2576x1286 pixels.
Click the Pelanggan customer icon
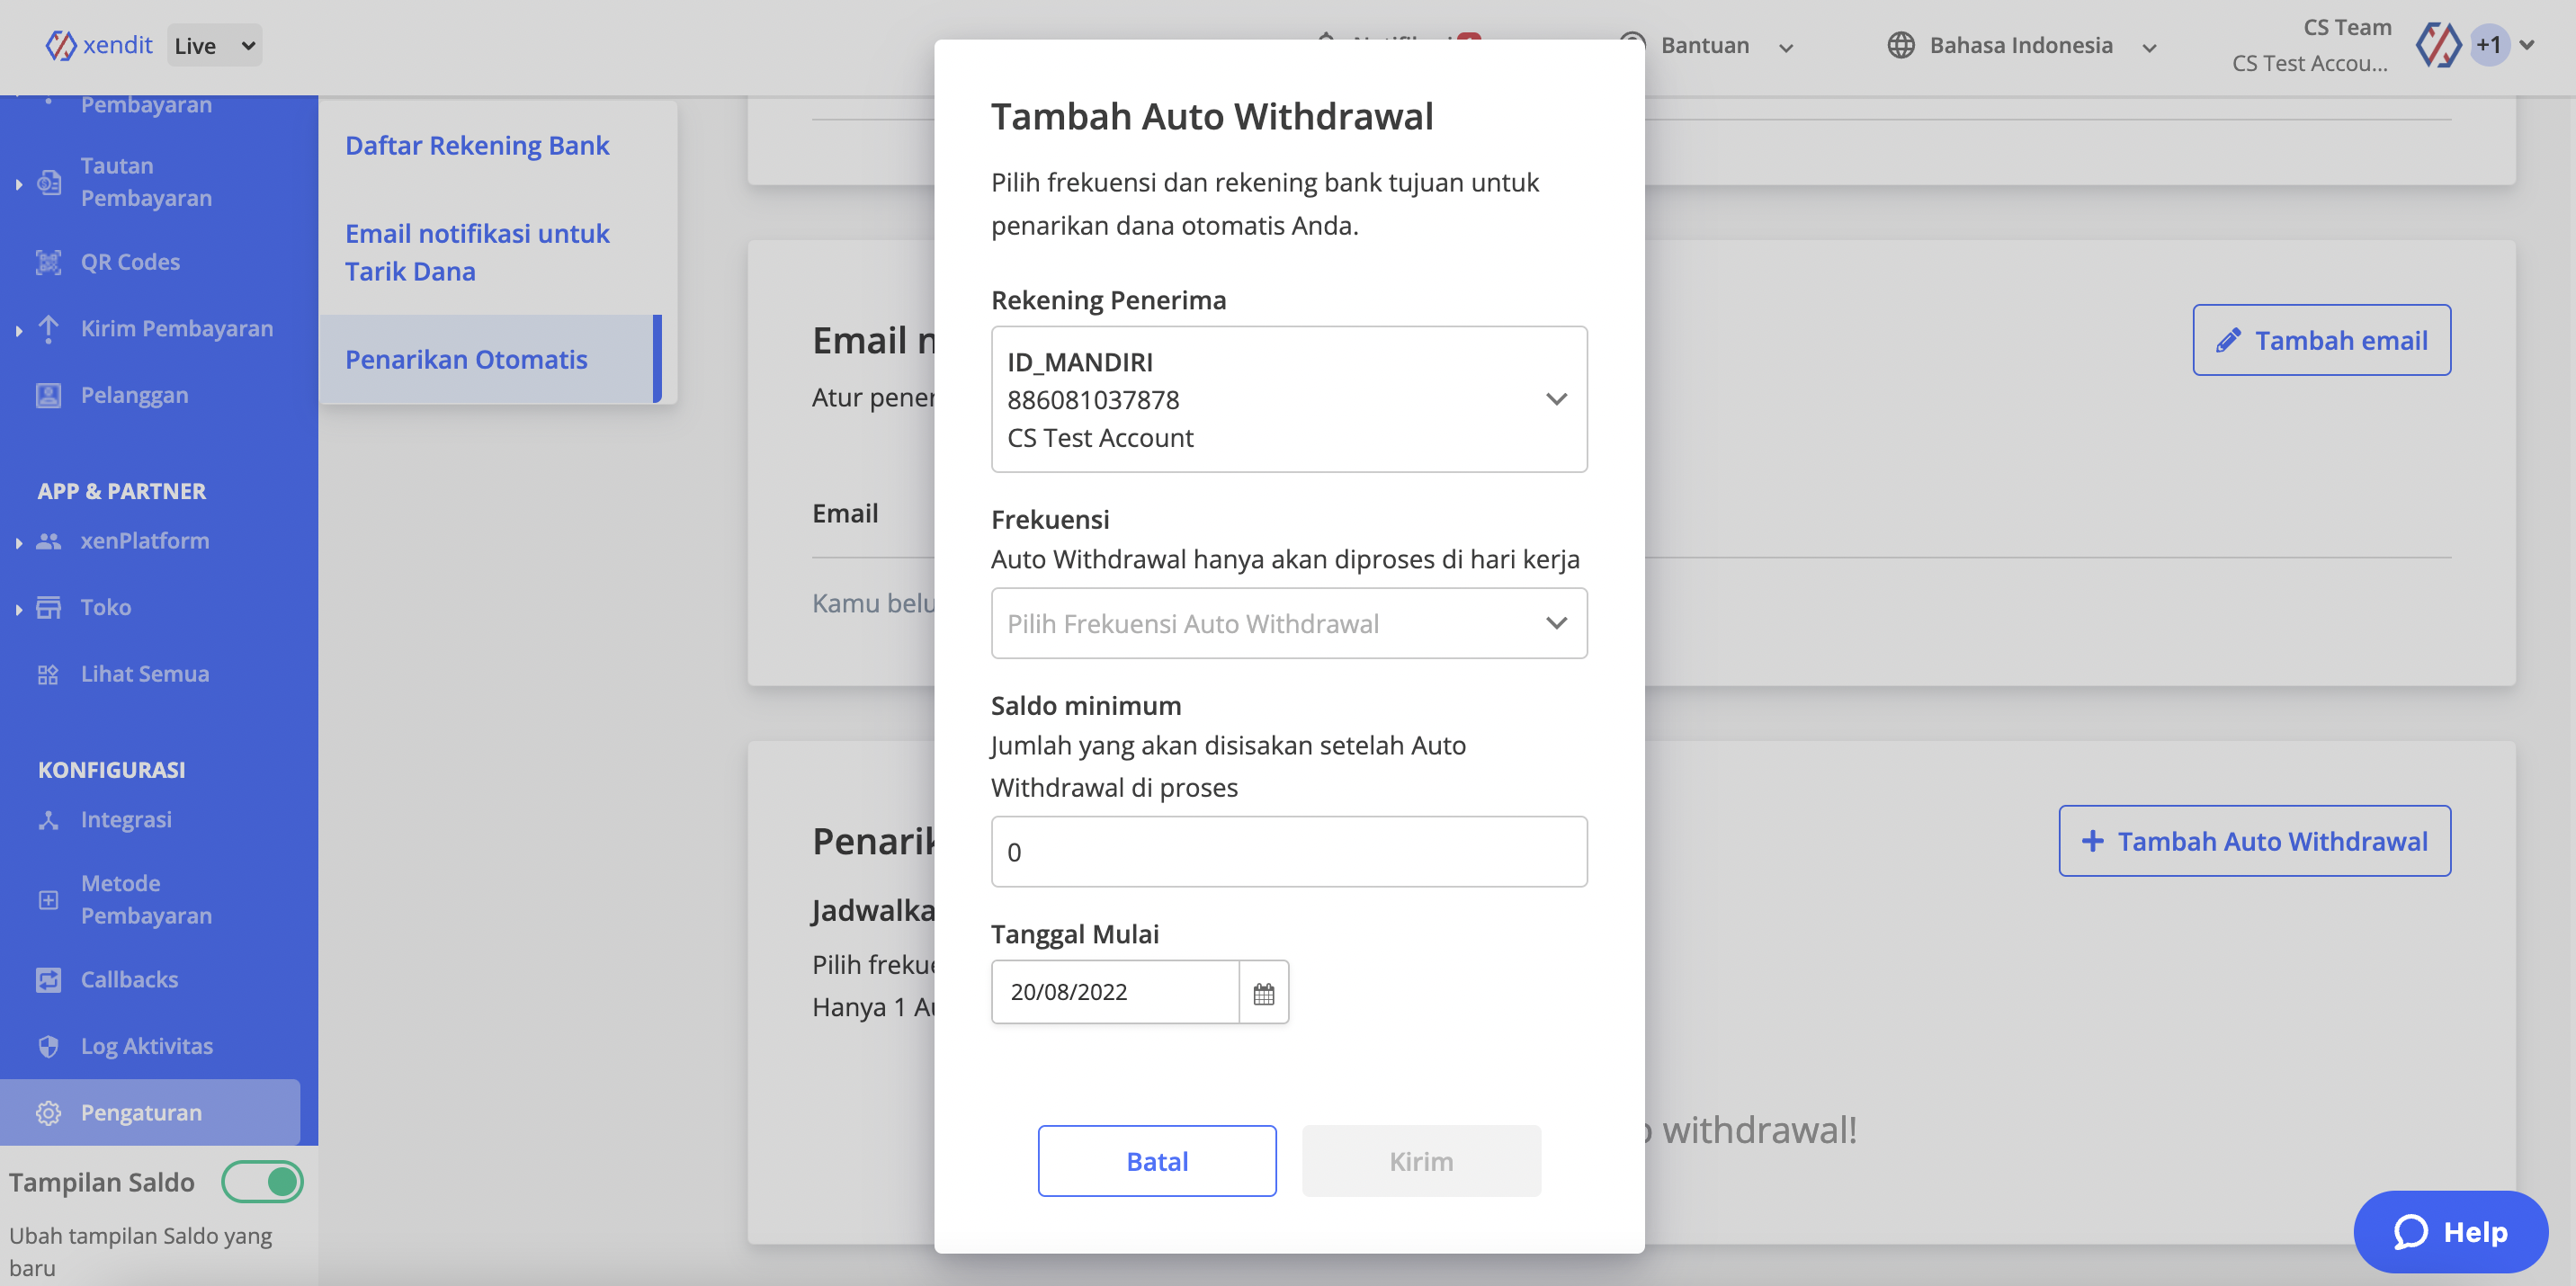49,395
